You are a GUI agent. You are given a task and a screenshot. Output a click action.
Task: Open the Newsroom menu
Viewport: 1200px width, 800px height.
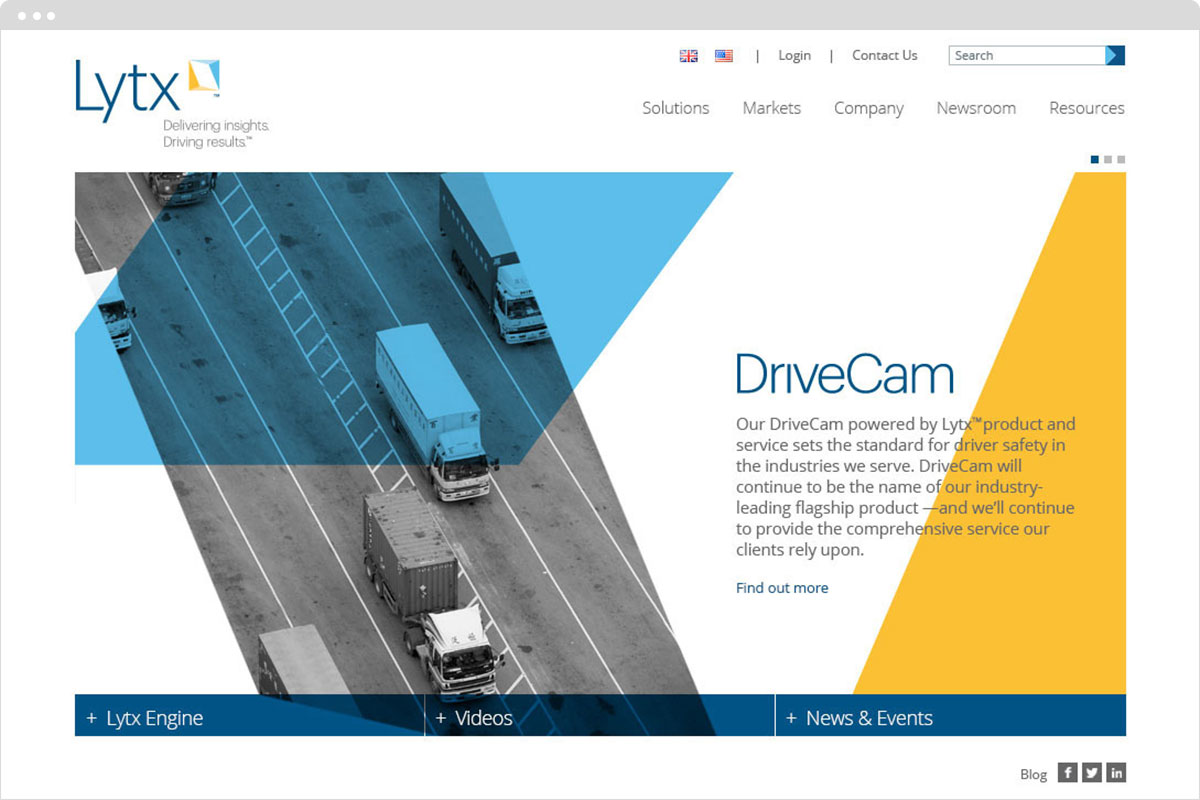pyautogui.click(x=976, y=108)
